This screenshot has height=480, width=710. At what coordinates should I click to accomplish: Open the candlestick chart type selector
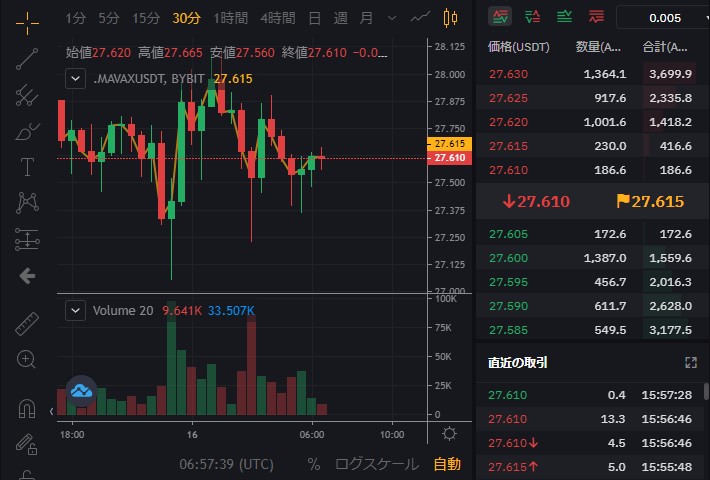click(x=449, y=18)
